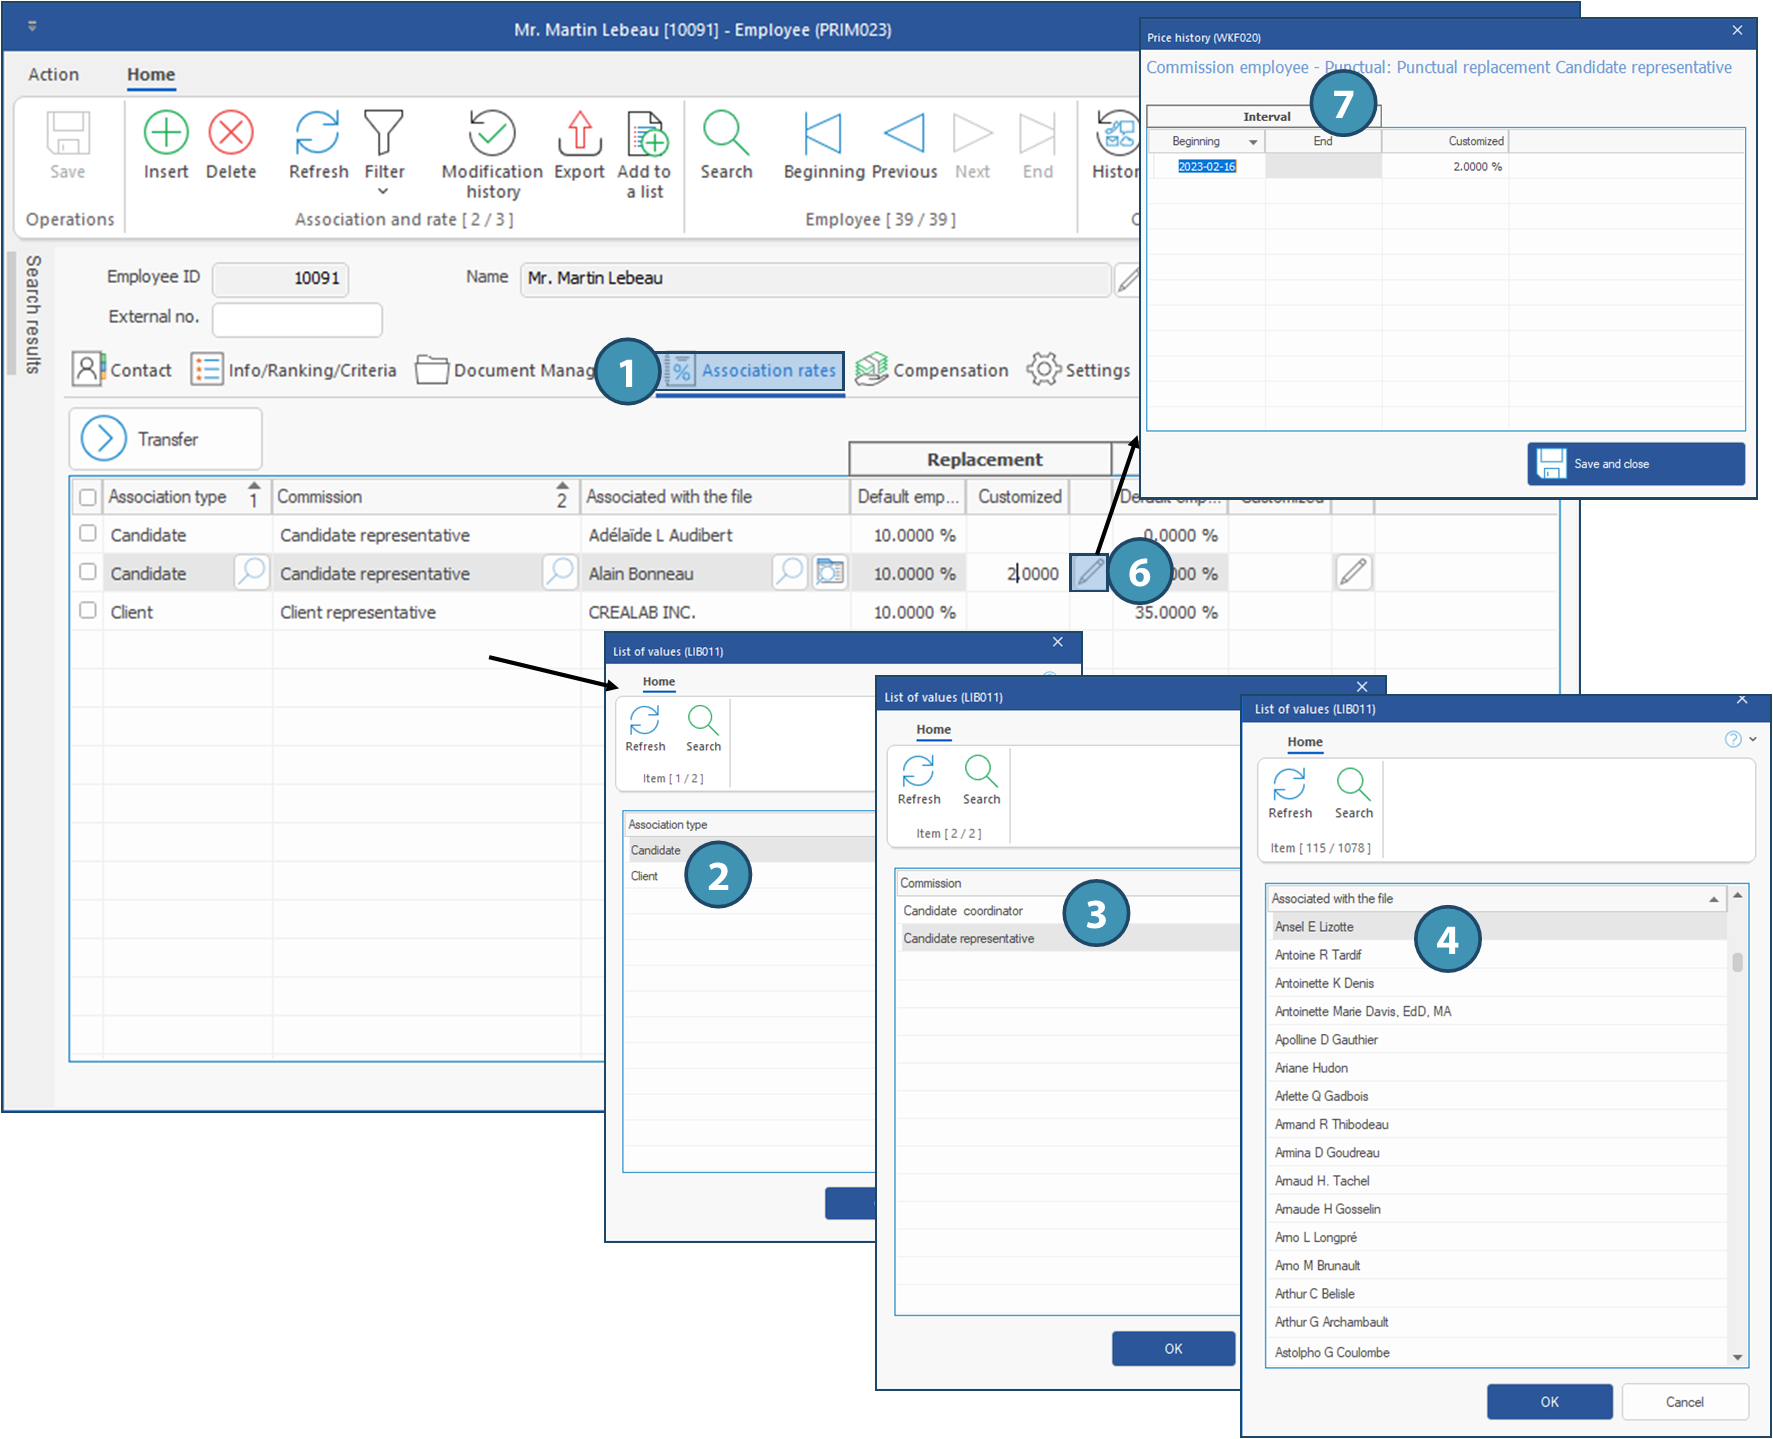Open the Compensation tab
This screenshot has width=1773, height=1439.
(x=932, y=370)
